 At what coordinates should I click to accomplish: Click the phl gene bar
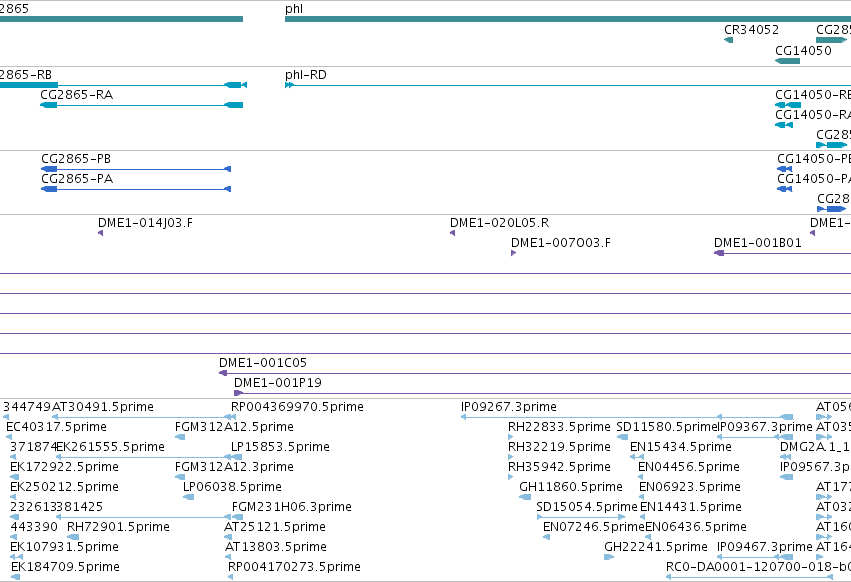coord(568,19)
